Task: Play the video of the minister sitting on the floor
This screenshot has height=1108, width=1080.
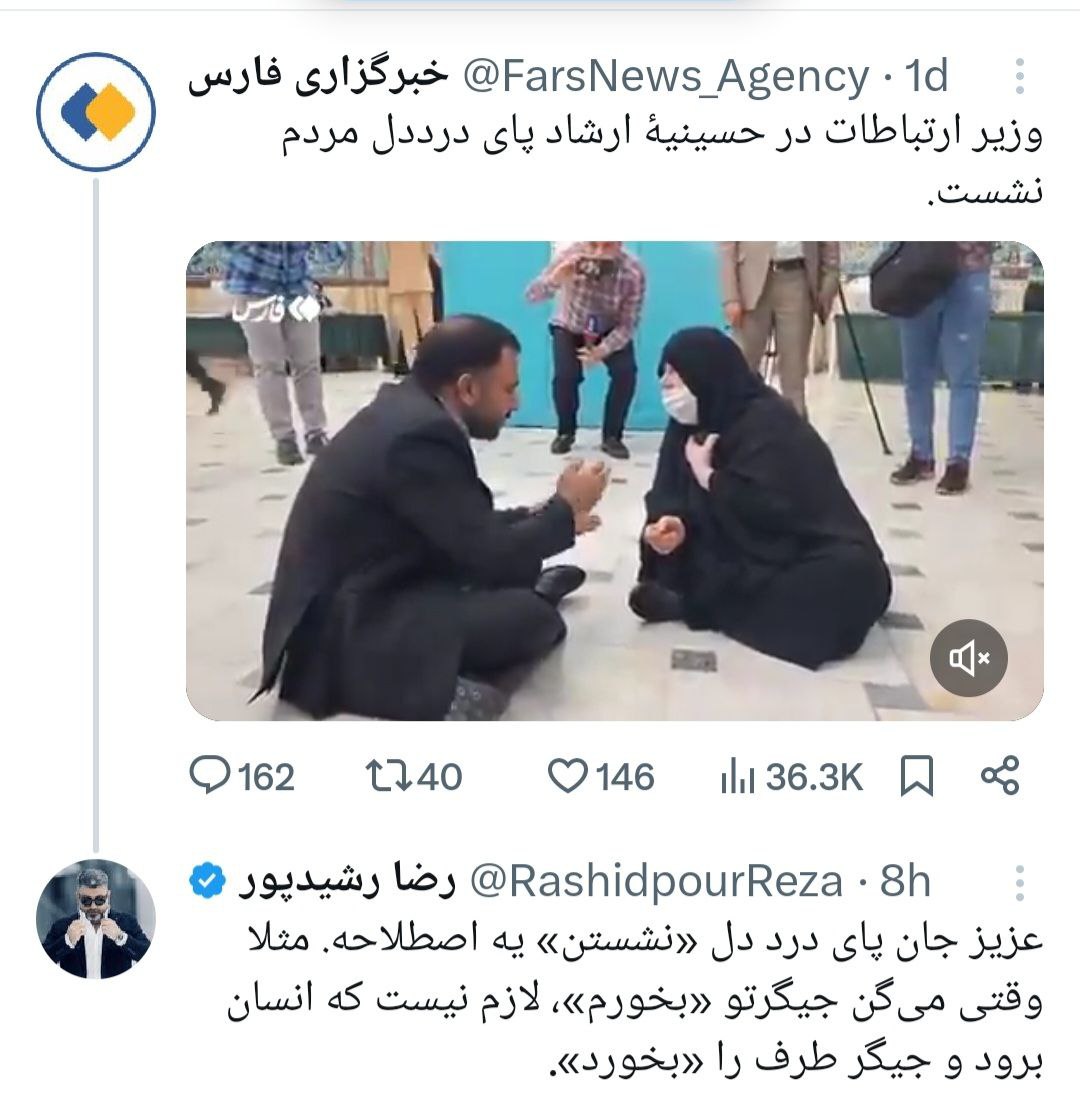Action: 614,481
